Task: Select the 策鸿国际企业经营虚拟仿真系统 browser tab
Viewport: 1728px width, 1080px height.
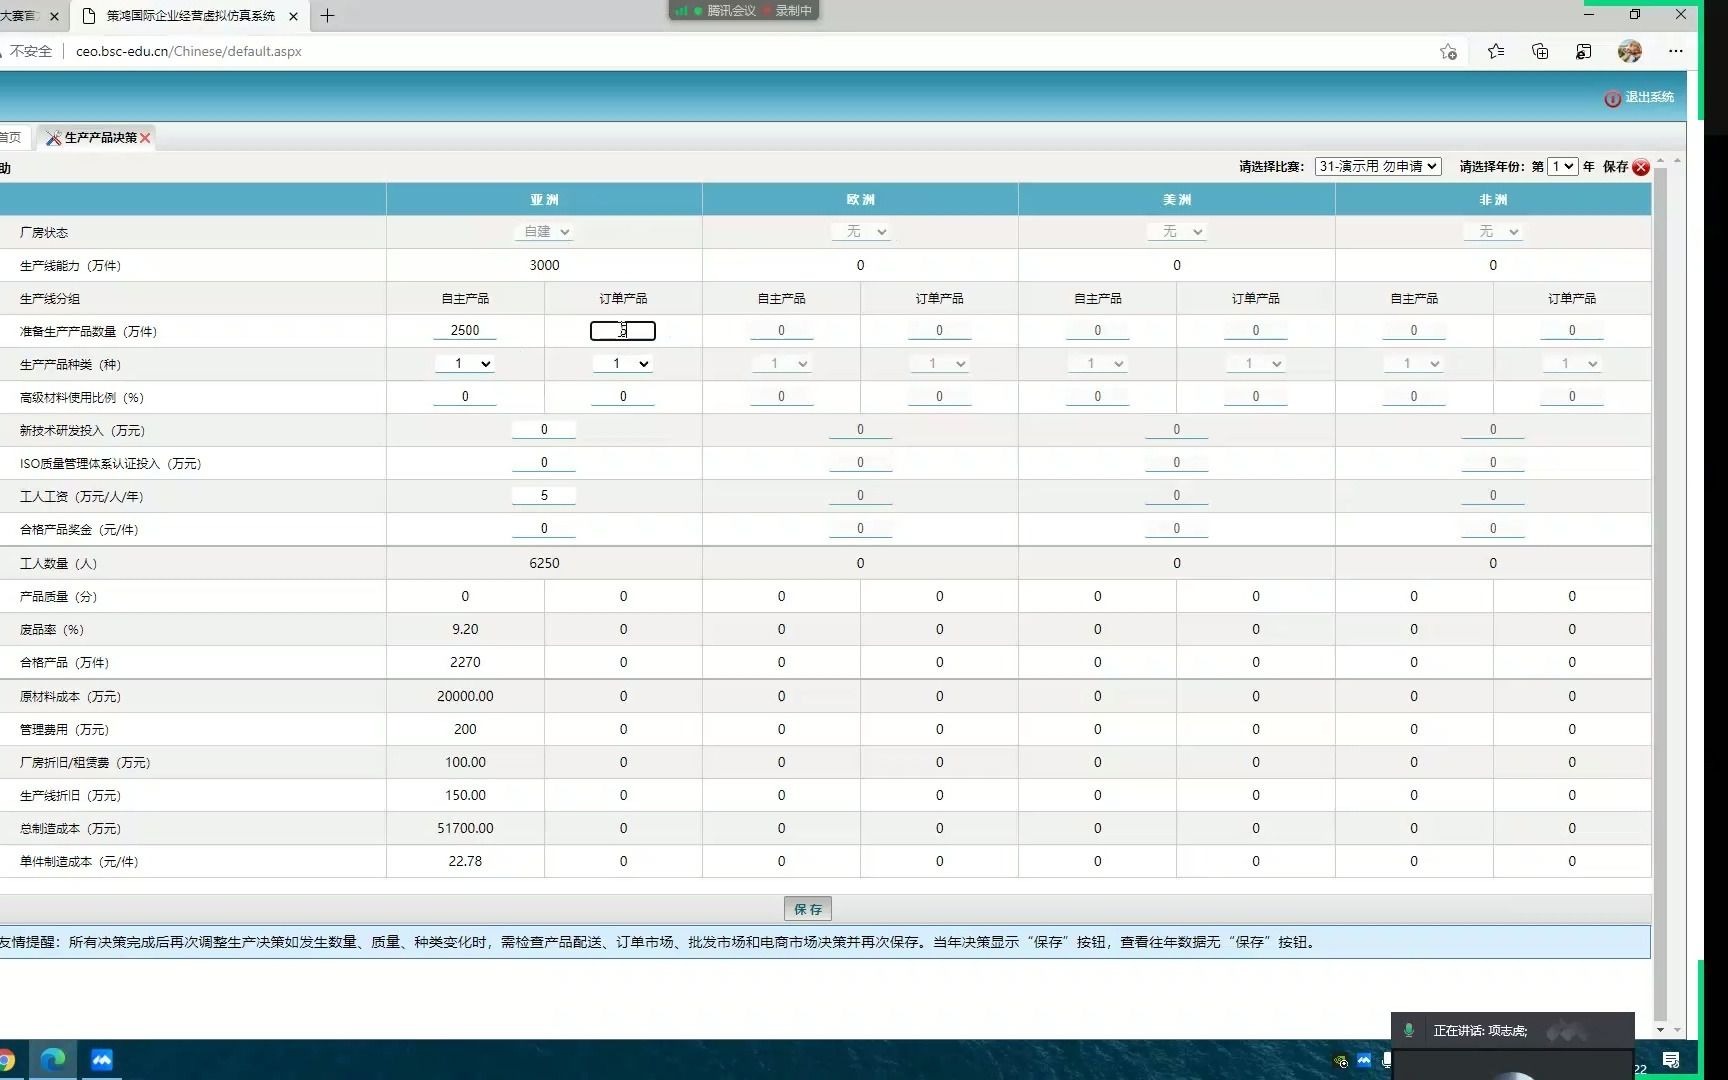Action: (190, 16)
